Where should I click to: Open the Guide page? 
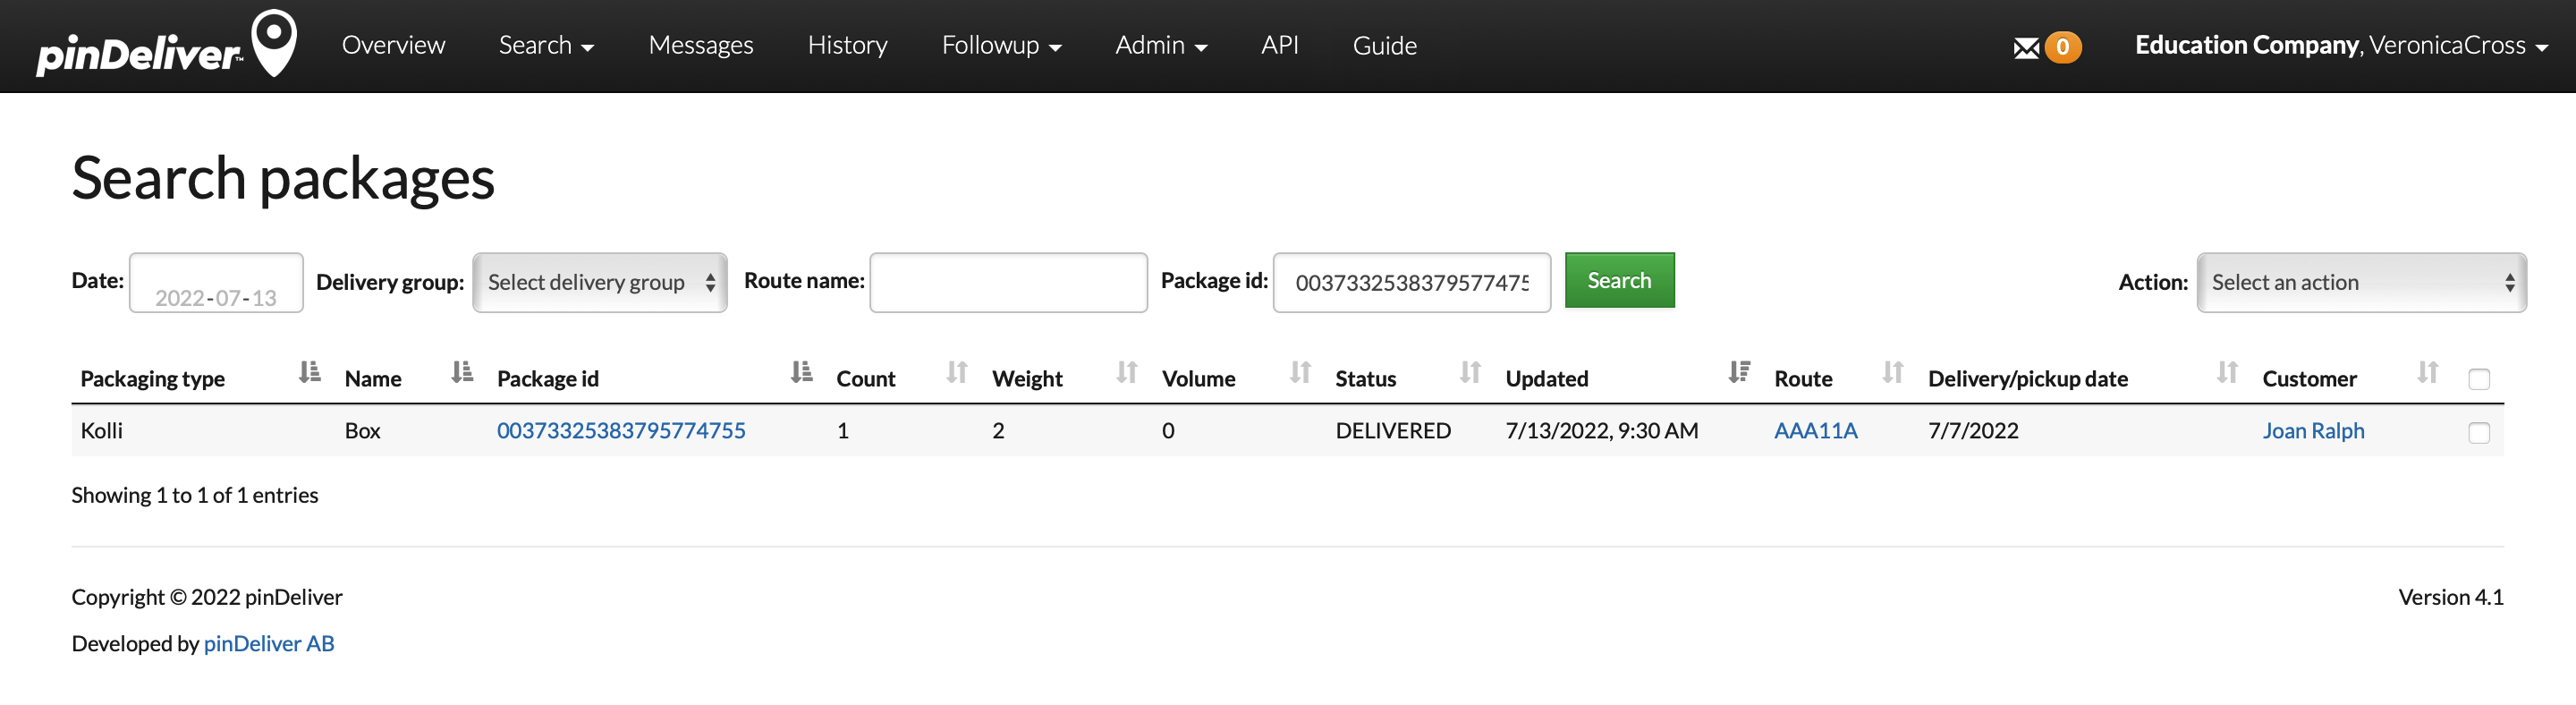click(x=1384, y=45)
